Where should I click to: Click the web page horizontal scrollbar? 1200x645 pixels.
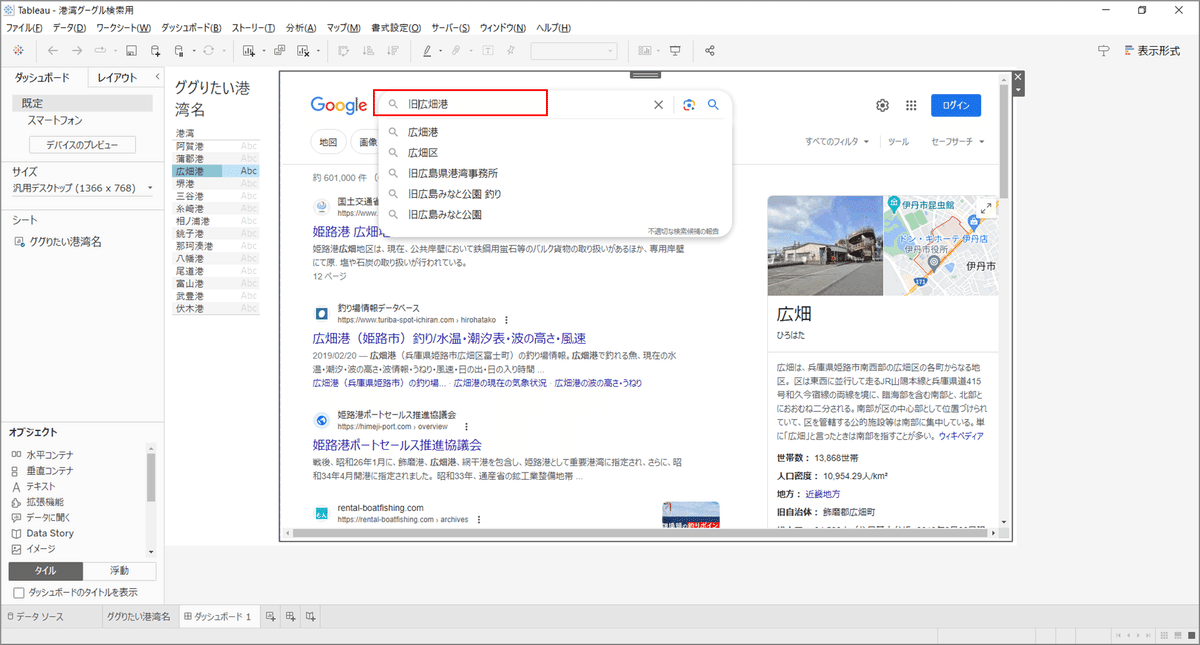pos(638,534)
